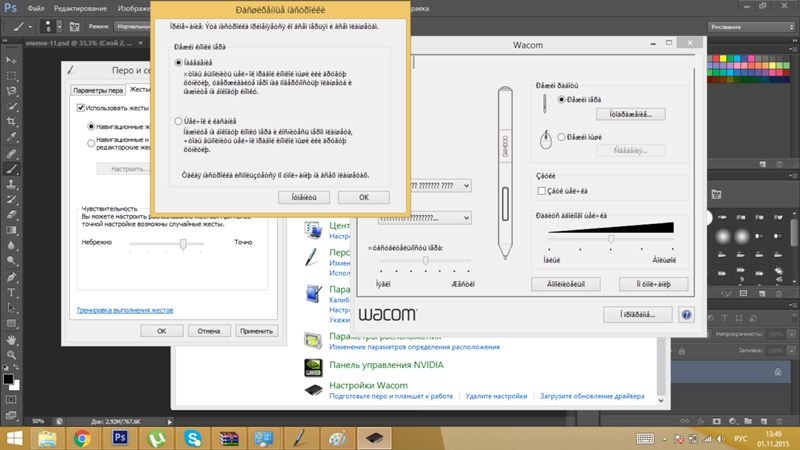Viewport: 800px width, 450px height.
Task: Open 'Панель управления NVIDIA' link
Action: pos(386,365)
